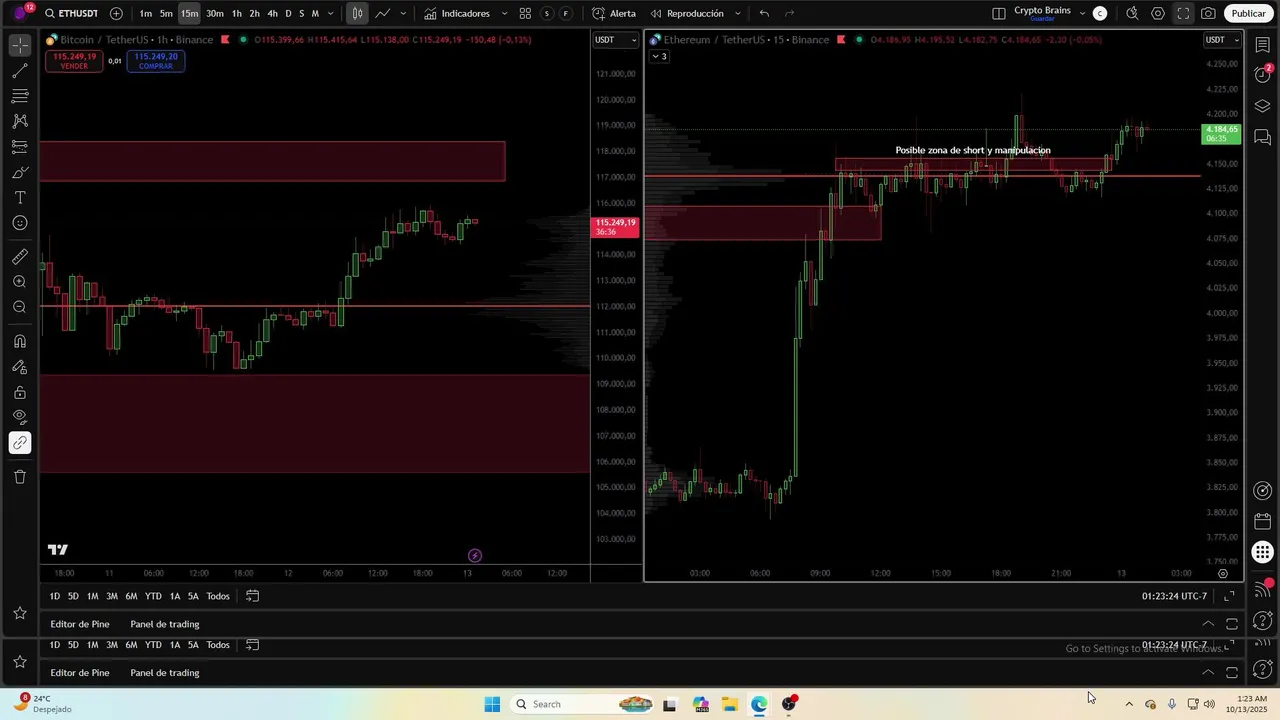The image size is (1280, 720).
Task: Select the brush drawing tool
Action: point(20,172)
